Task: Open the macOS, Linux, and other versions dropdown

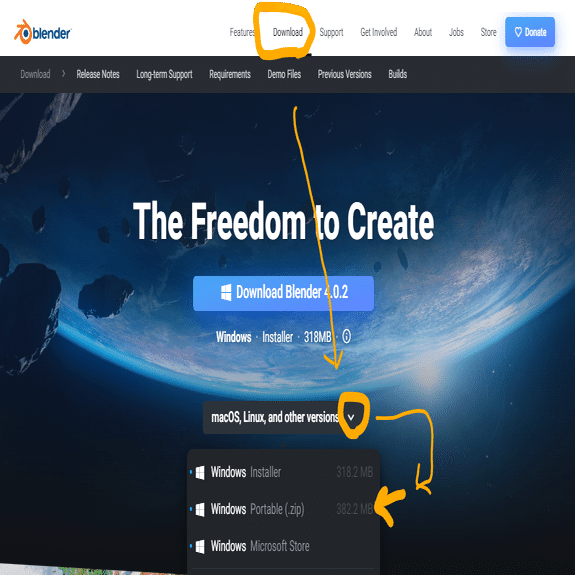Action: tap(283, 417)
